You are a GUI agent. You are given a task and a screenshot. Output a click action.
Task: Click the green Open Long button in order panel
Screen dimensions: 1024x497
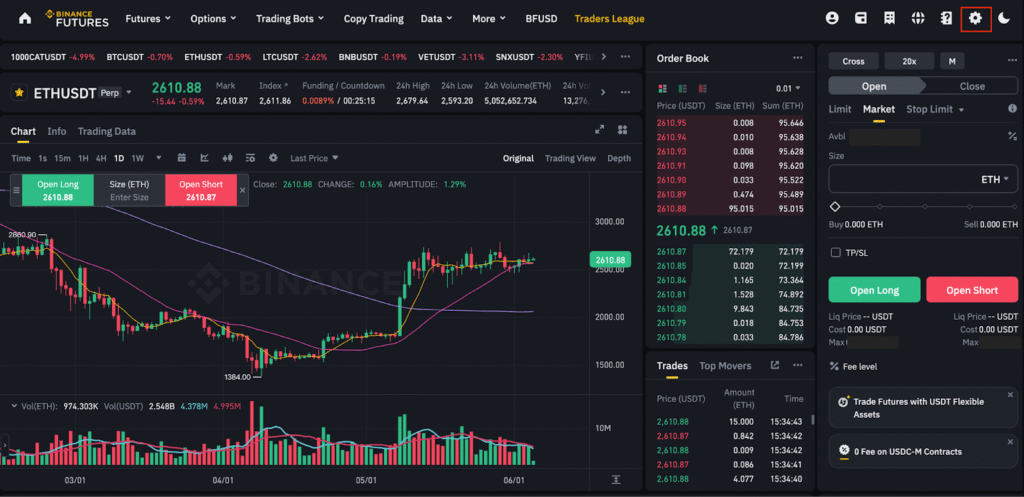(x=874, y=290)
